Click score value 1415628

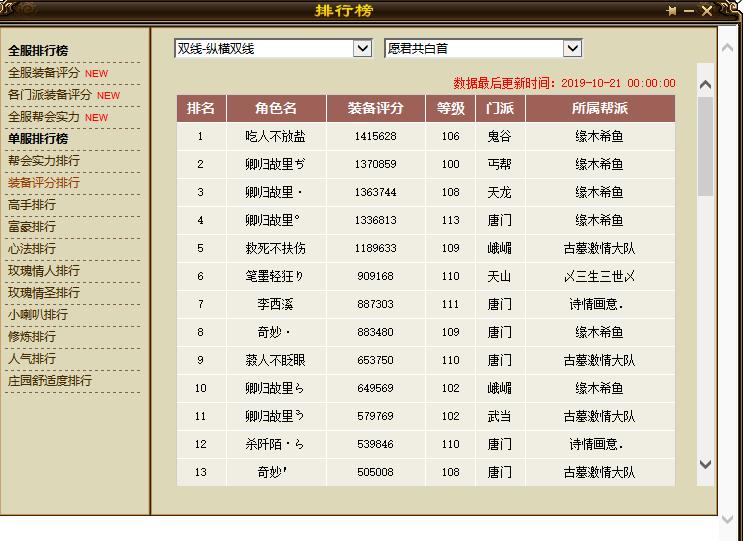375,136
